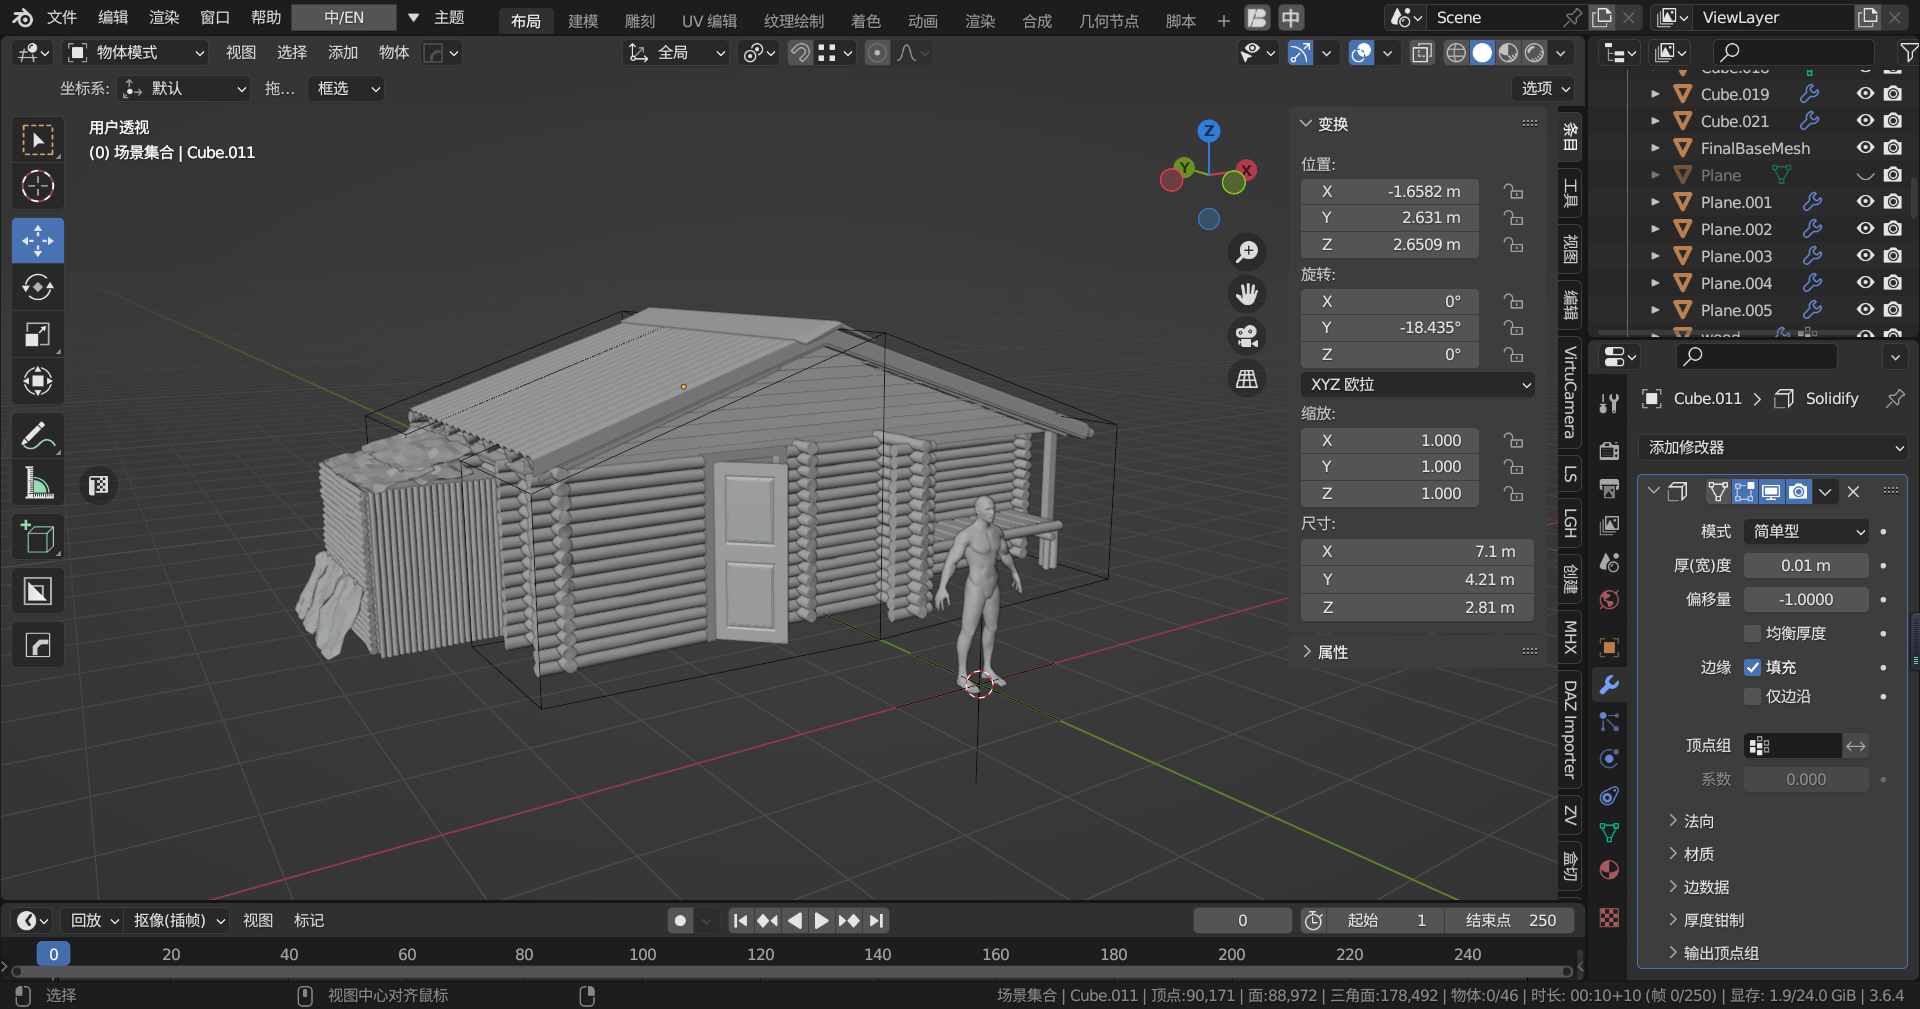This screenshot has width=1920, height=1009.
Task: Open the 添加修改器 dropdown
Action: tap(1775, 447)
